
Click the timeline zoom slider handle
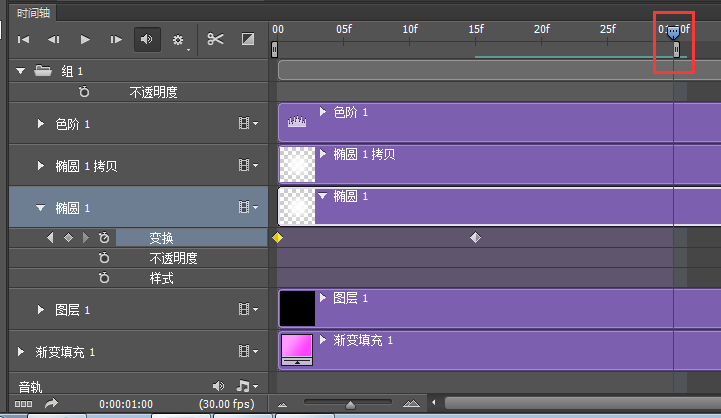click(349, 404)
